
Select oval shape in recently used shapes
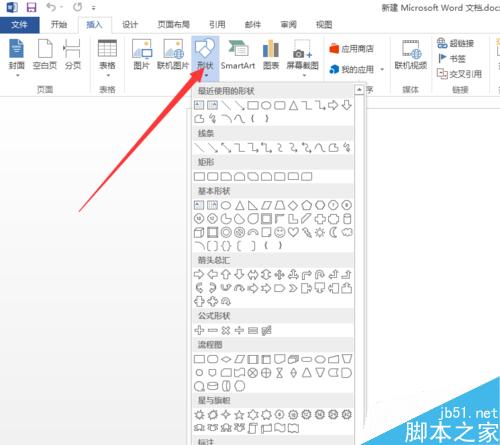pyautogui.click(x=266, y=106)
